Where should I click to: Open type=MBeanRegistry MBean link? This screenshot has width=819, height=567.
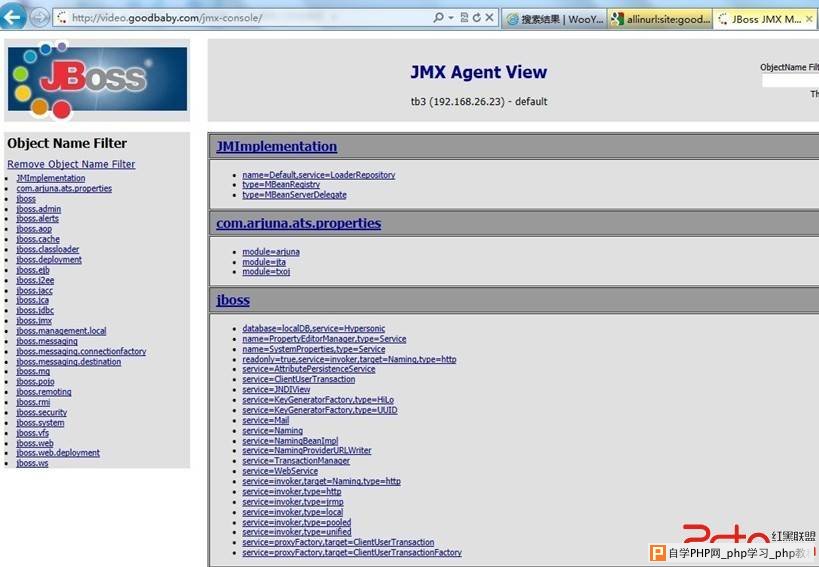click(281, 184)
